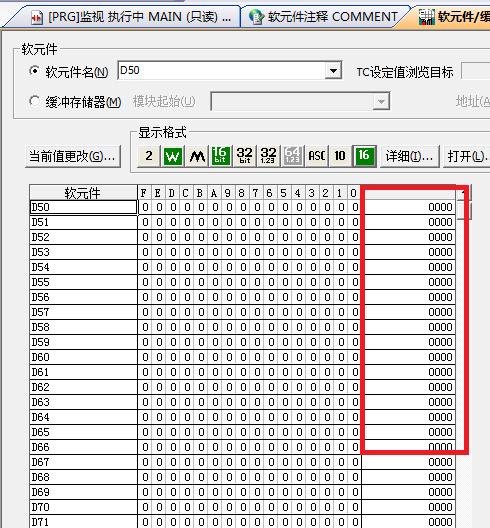
Task: Select binary display format icon 2
Action: click(x=149, y=156)
